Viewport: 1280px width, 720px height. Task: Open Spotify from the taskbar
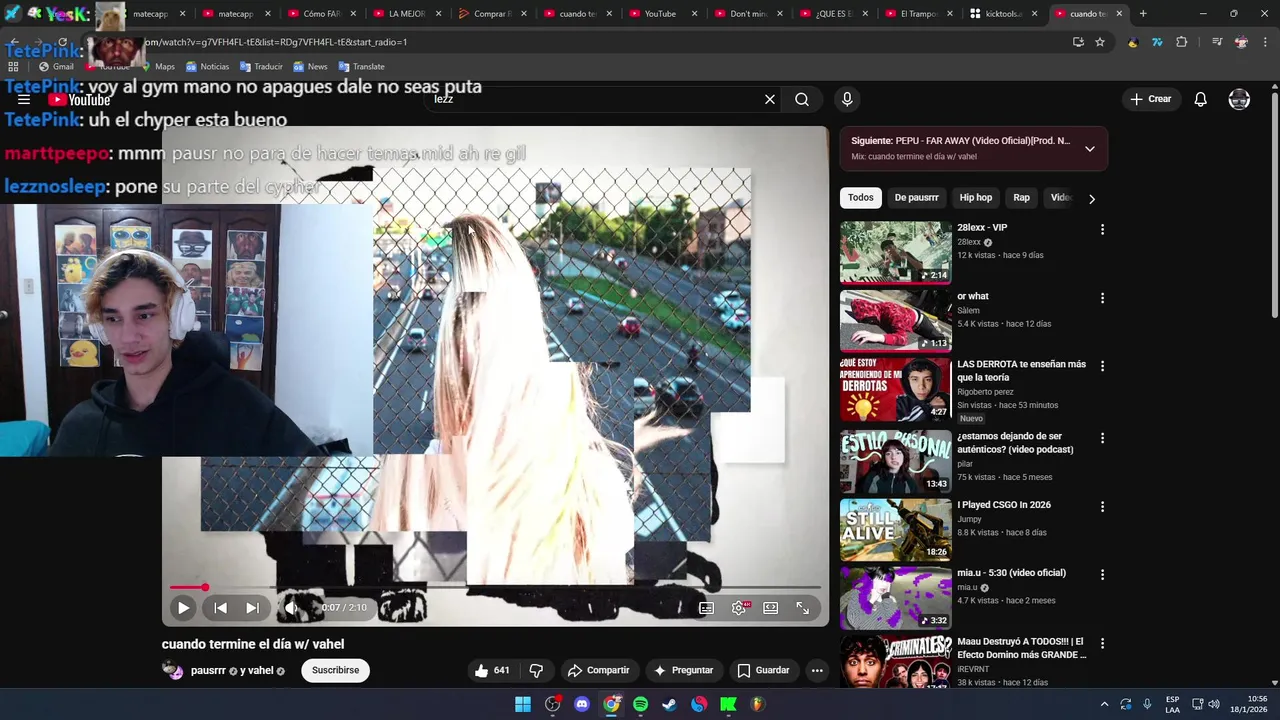pyautogui.click(x=640, y=704)
